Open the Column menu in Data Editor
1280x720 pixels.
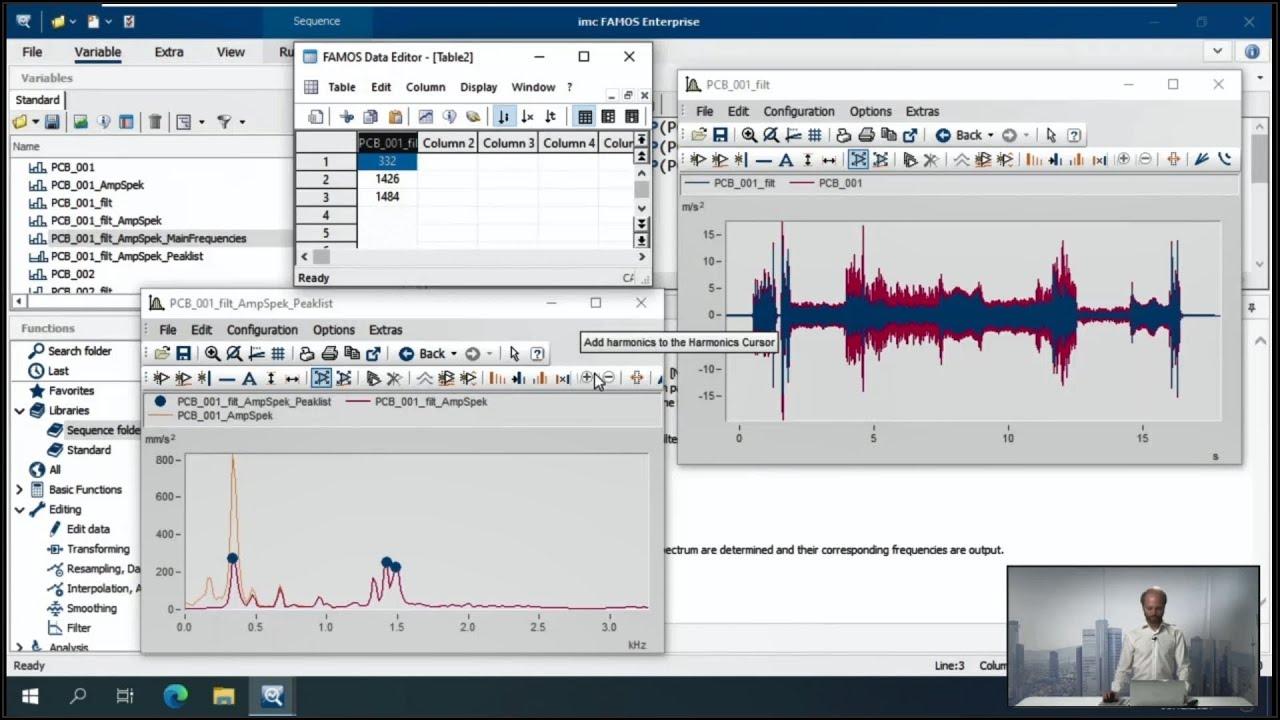[x=425, y=87]
